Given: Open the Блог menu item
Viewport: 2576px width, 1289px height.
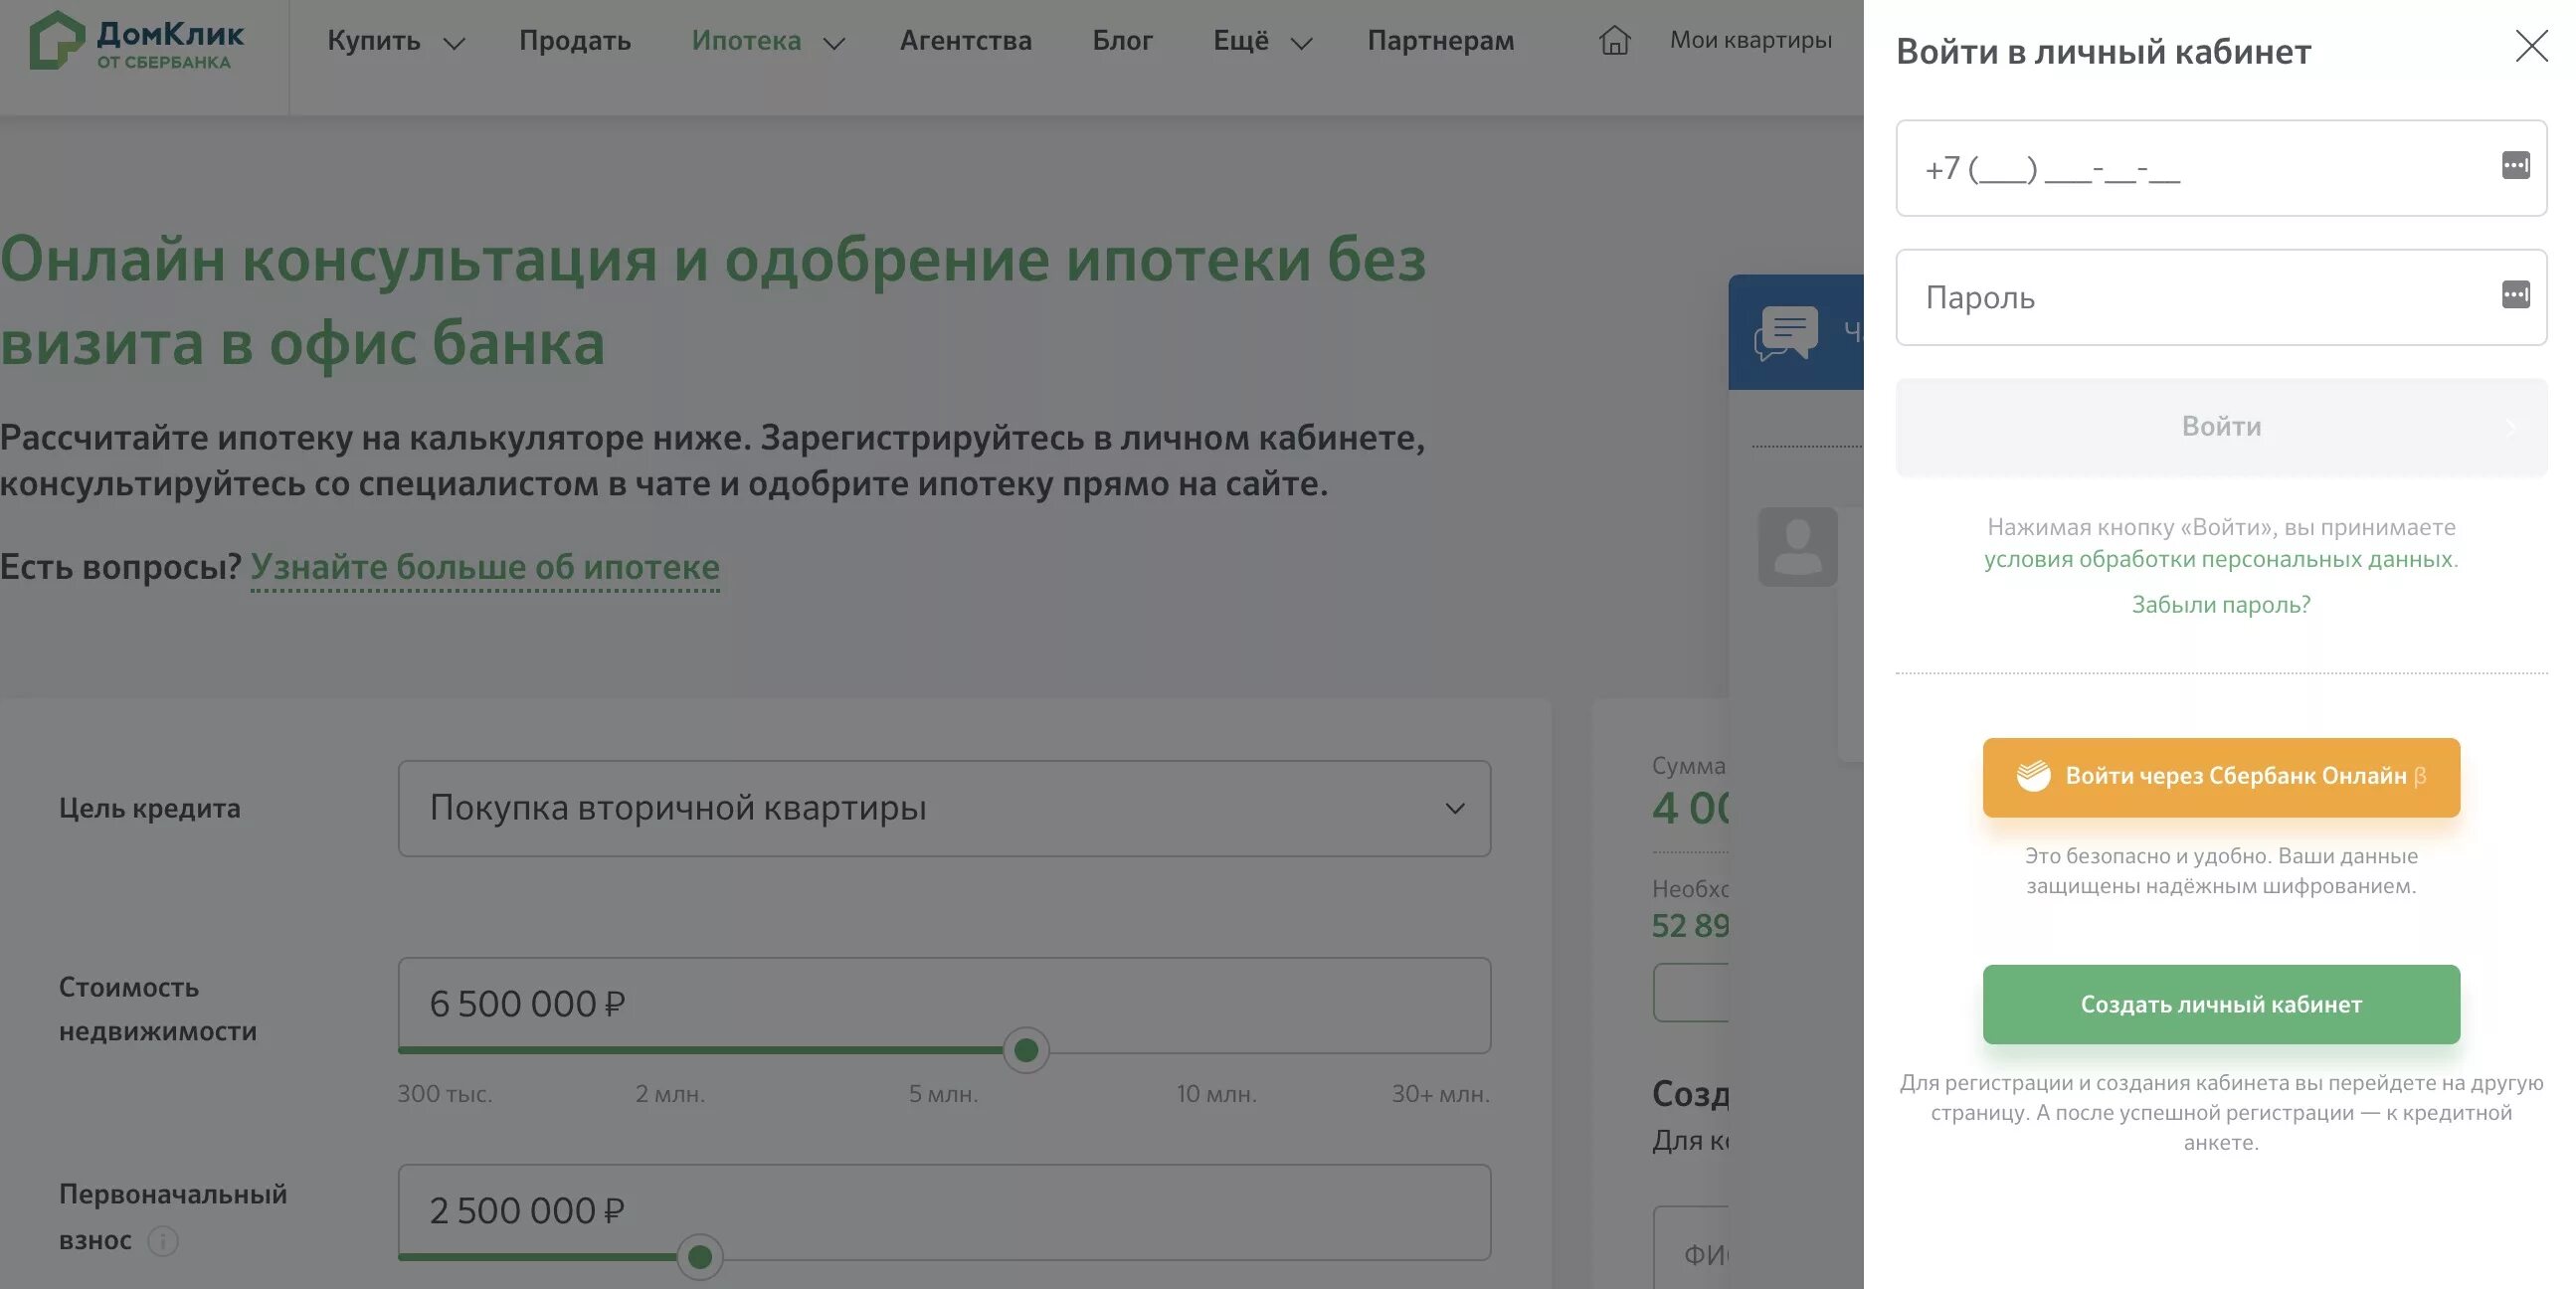Looking at the screenshot, I should coord(1121,41).
